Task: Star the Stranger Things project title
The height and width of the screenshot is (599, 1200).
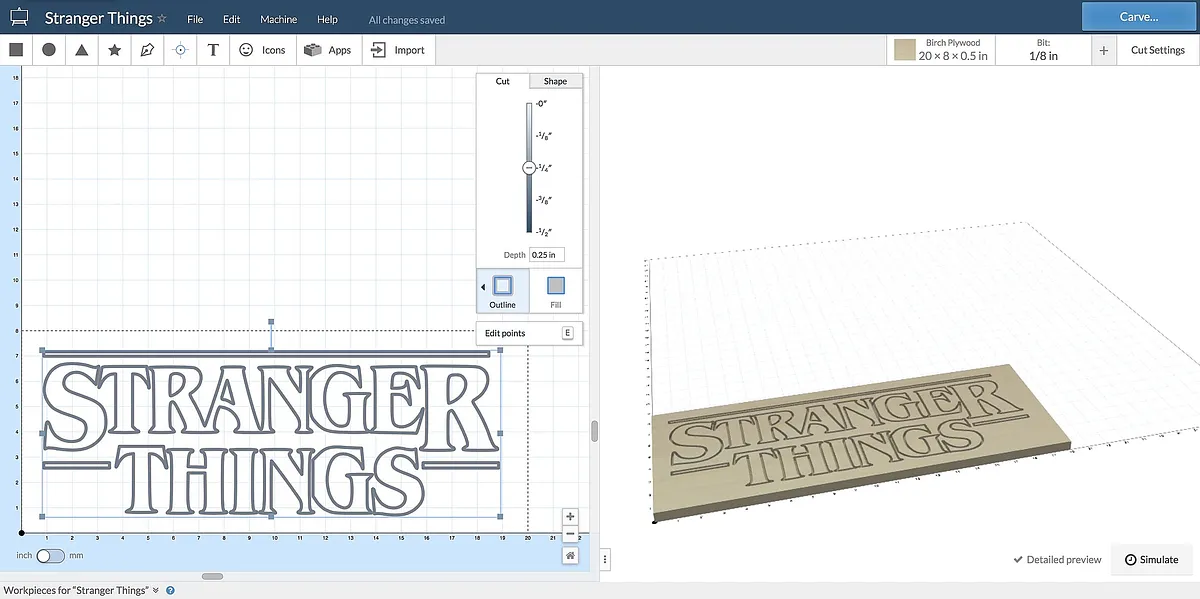Action: click(162, 18)
